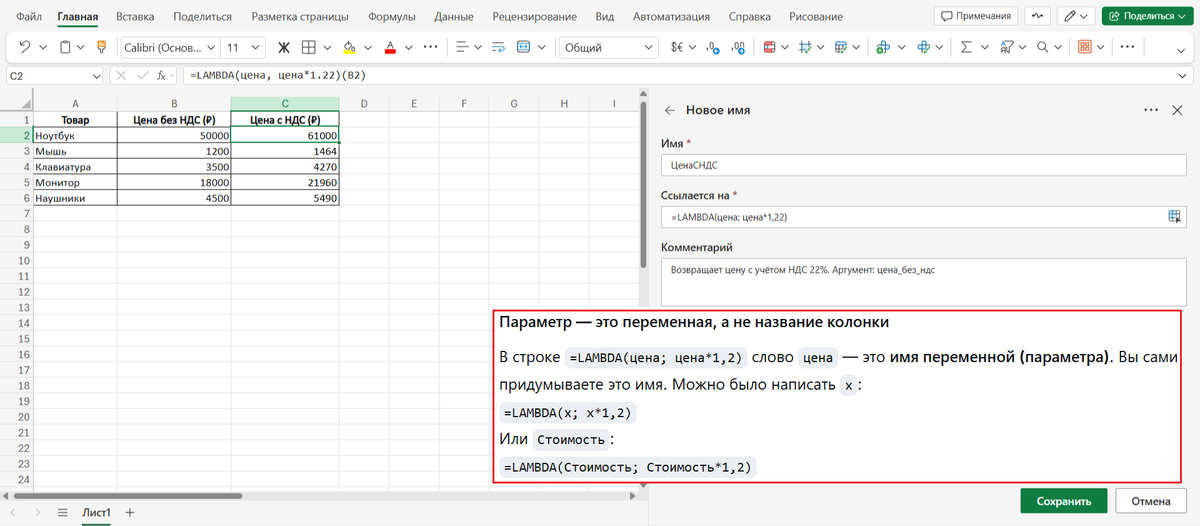The width and height of the screenshot is (1200, 526).
Task: Open the all sheets list icon
Action: (x=62, y=511)
